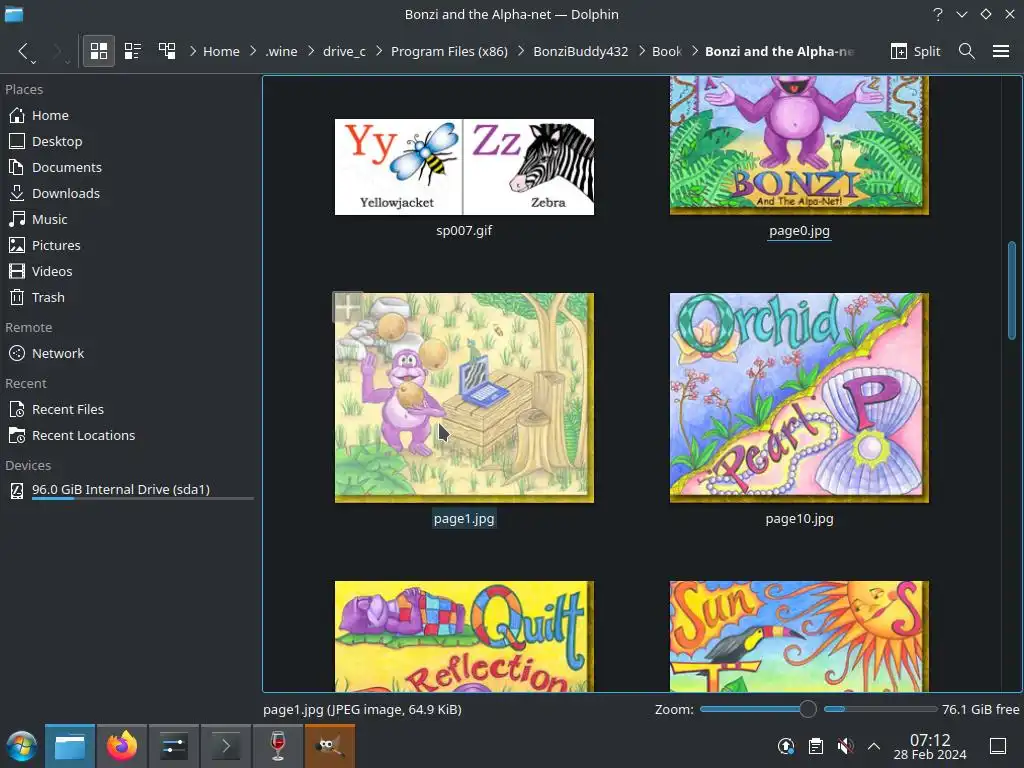Click the page1.jpg file name label
This screenshot has width=1024, height=768.
464,519
